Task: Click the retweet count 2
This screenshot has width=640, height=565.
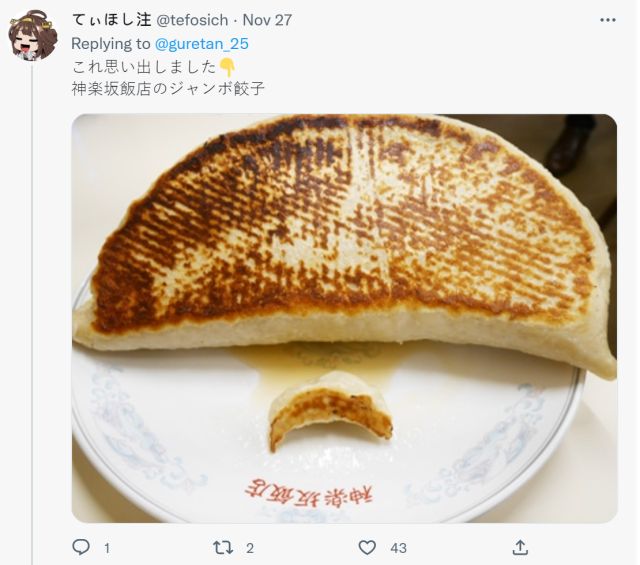Action: coord(250,548)
